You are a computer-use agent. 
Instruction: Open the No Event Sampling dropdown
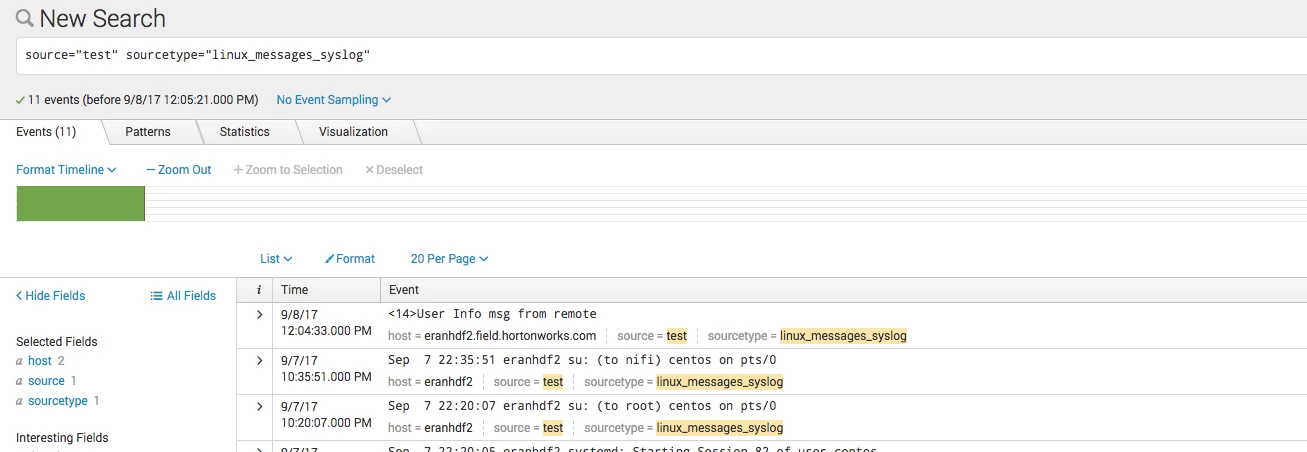tap(334, 100)
